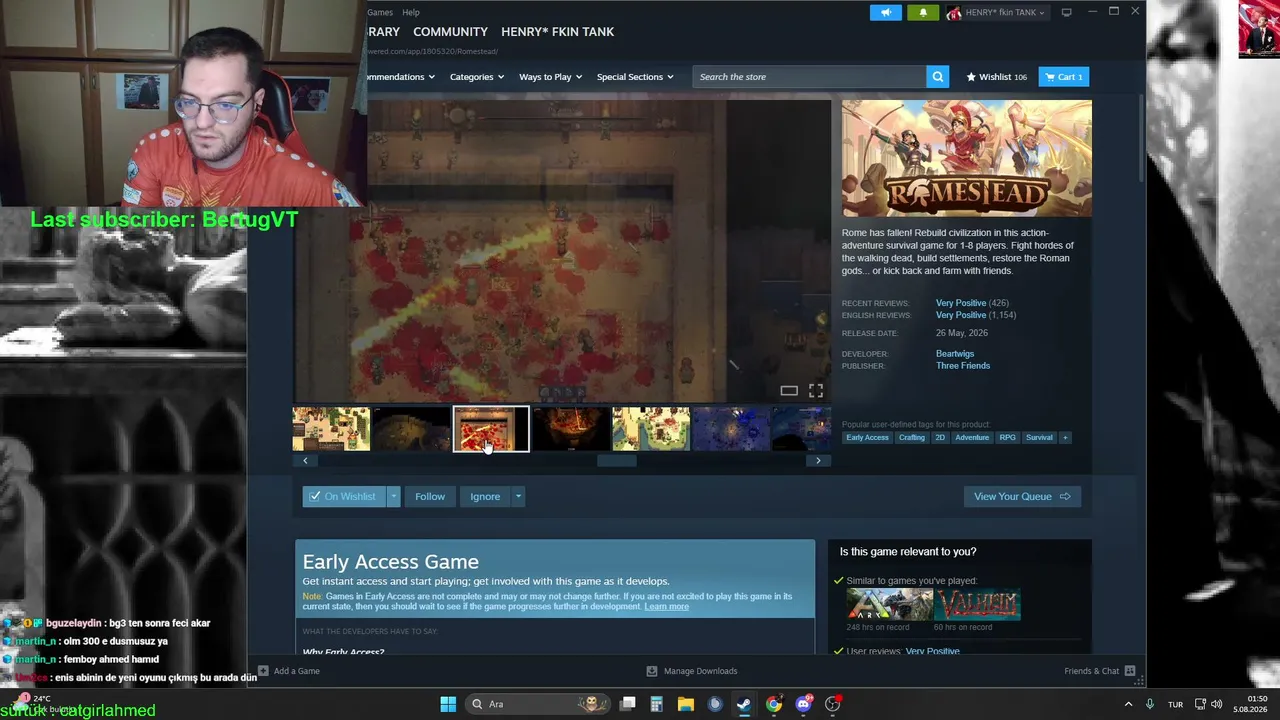Open the publisher Three Friends link
Screen dimensions: 1280x720
[x=963, y=366]
